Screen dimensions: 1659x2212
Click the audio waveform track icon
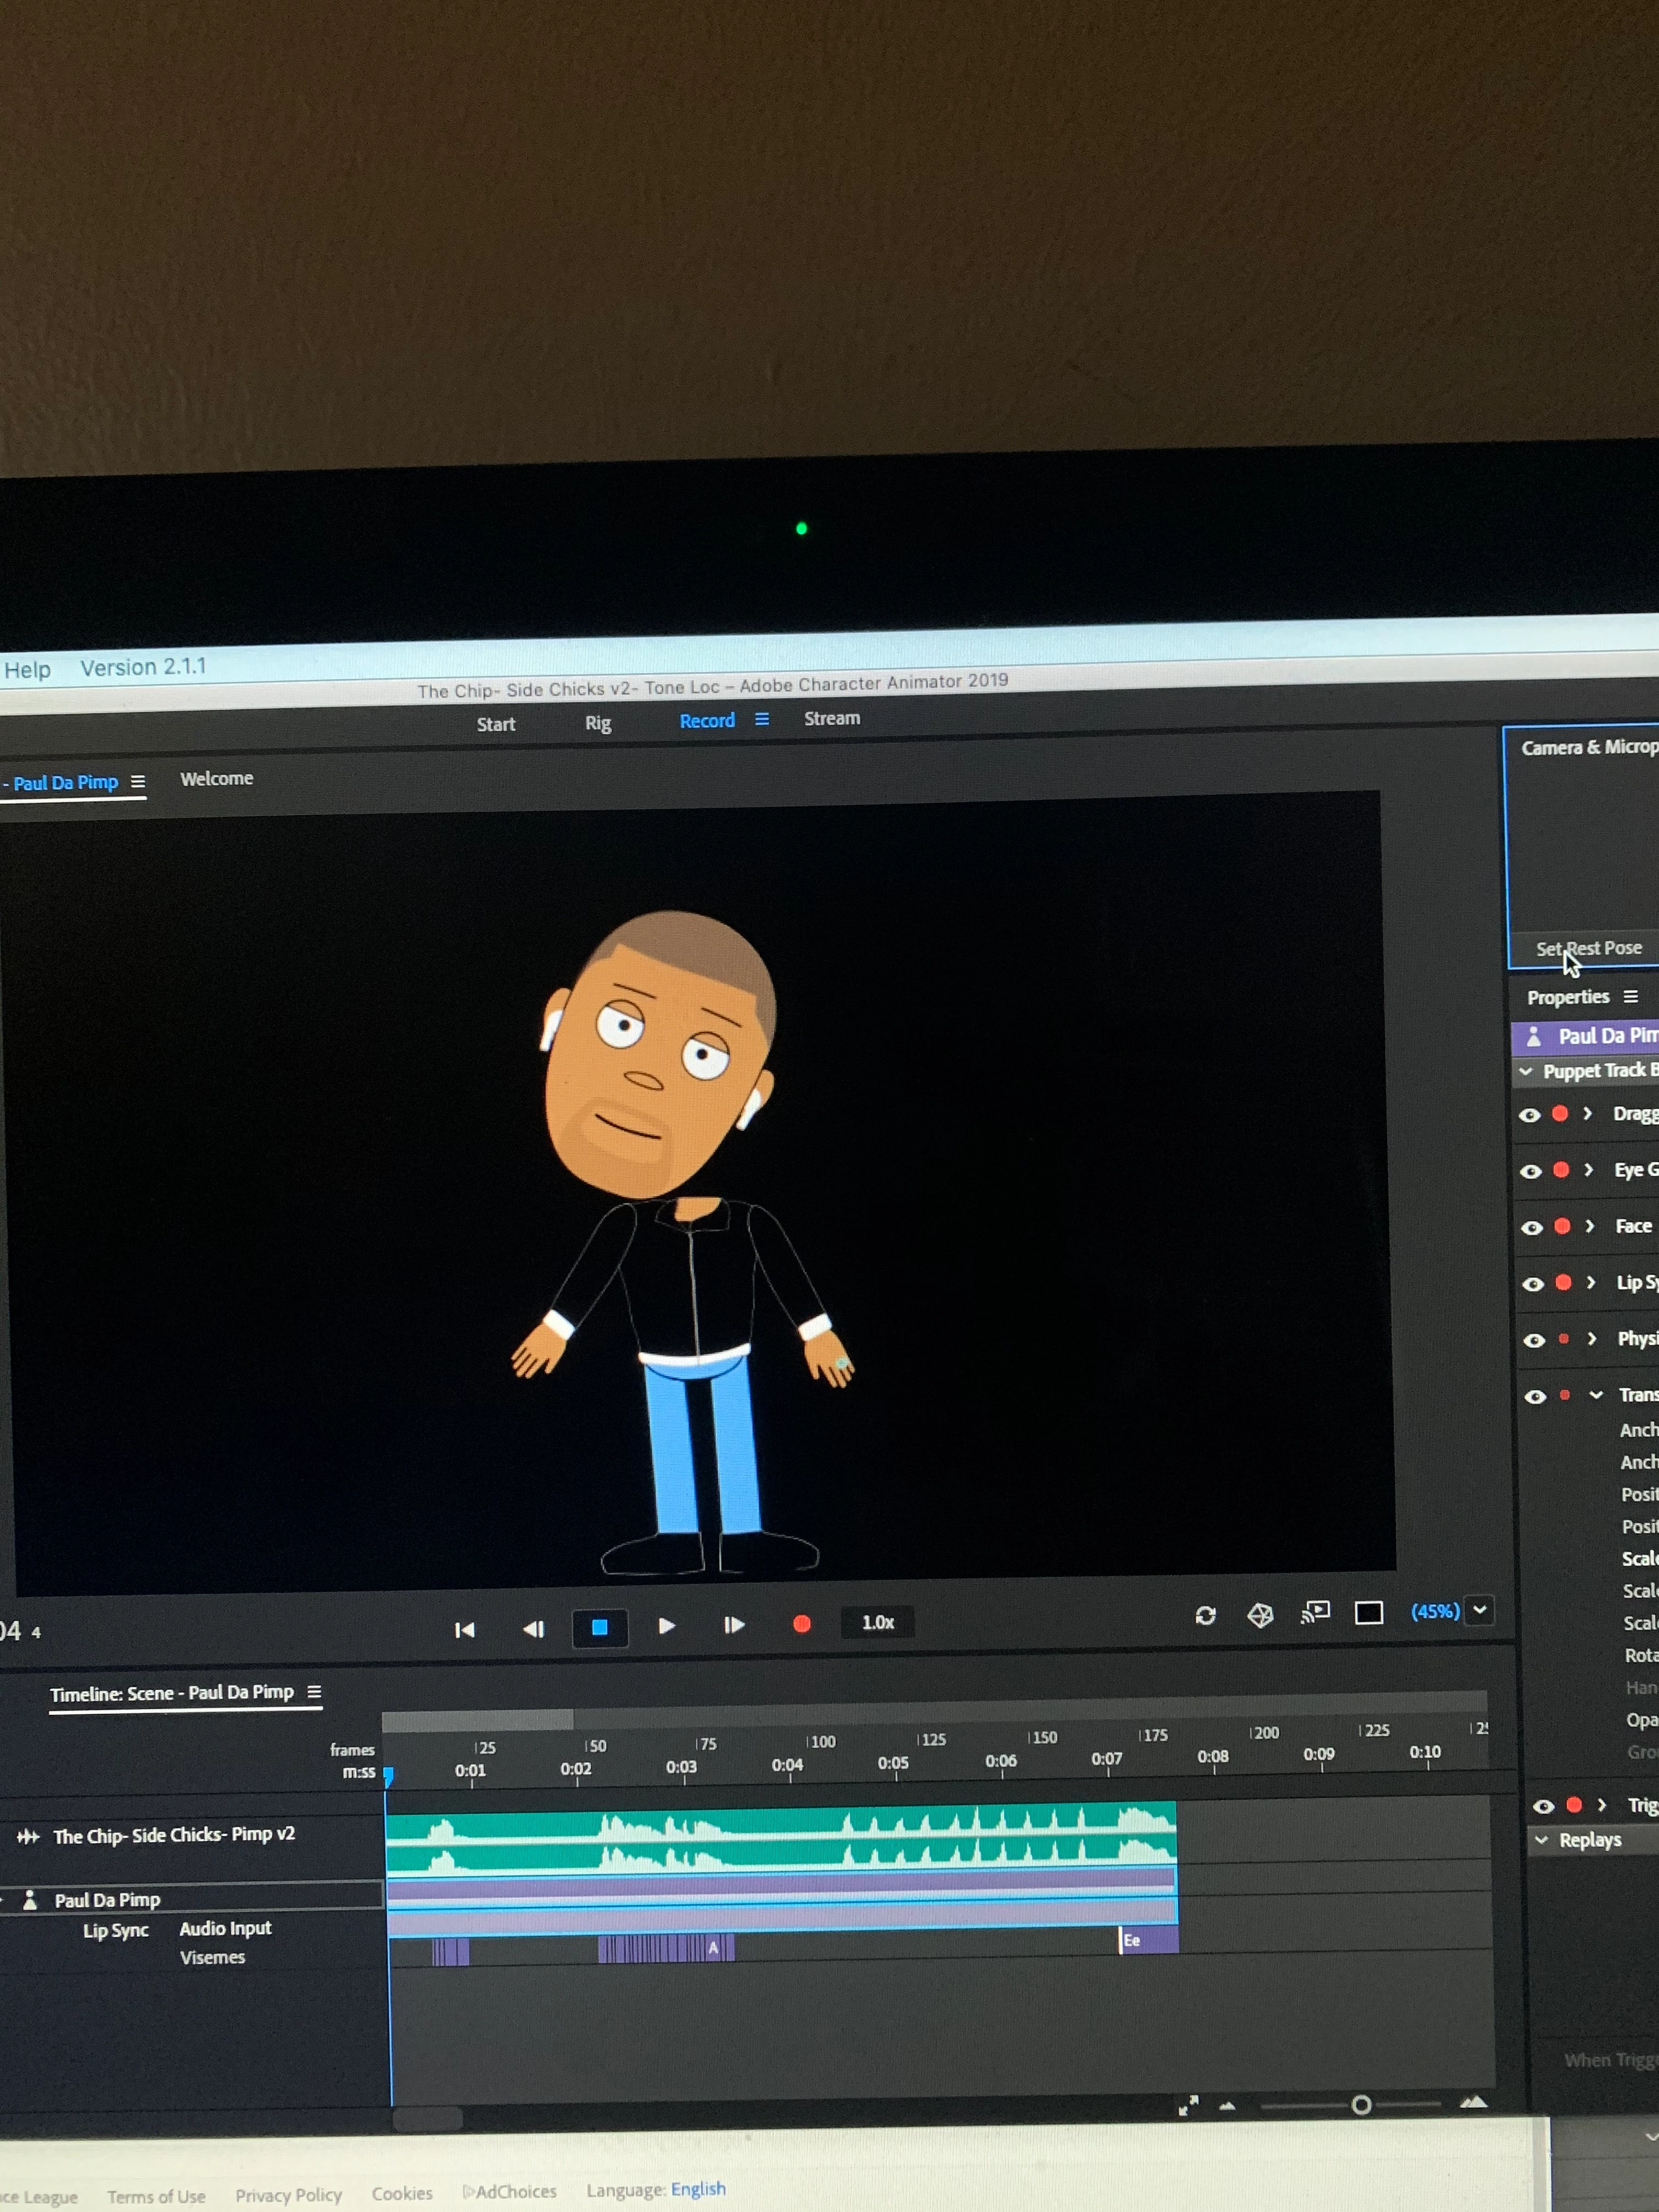click(x=28, y=1836)
